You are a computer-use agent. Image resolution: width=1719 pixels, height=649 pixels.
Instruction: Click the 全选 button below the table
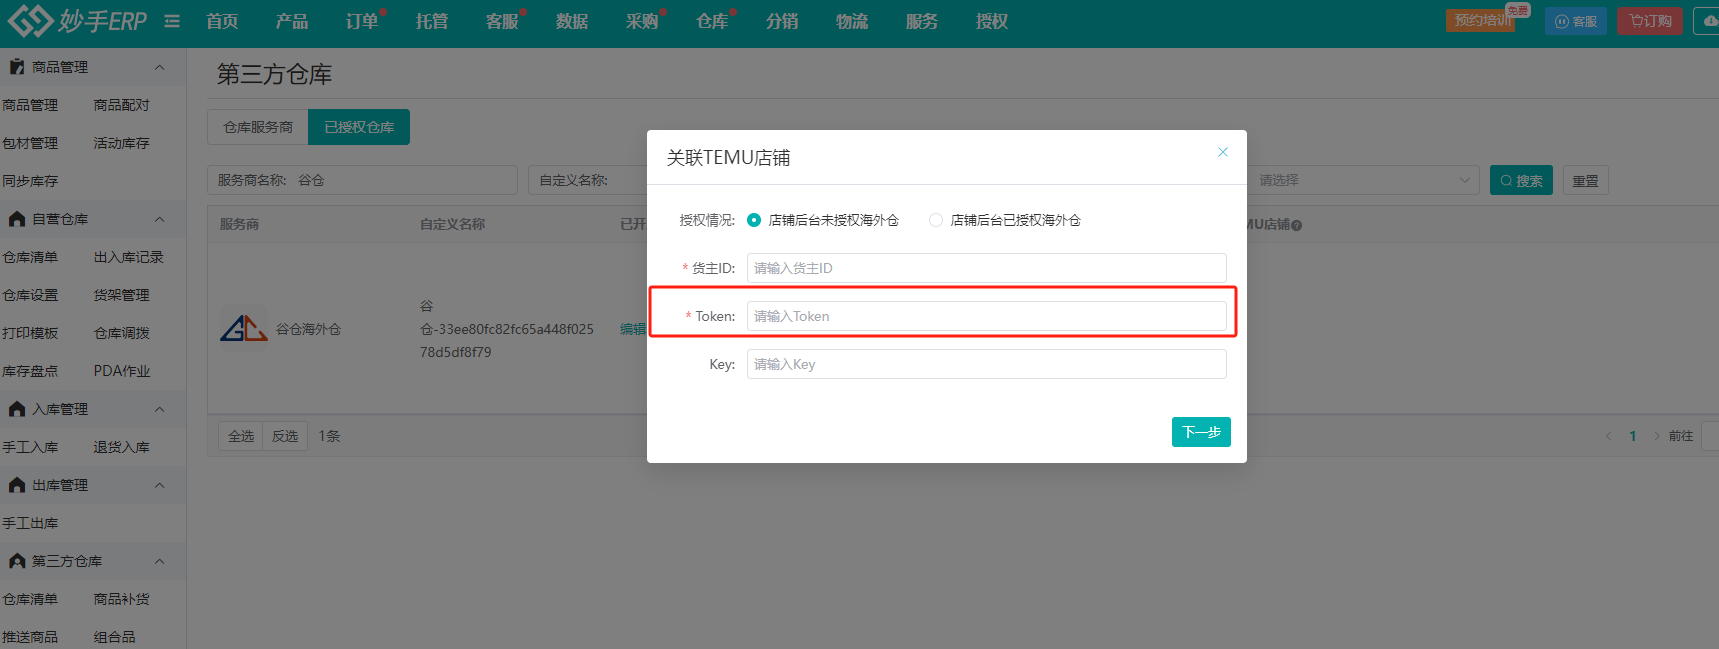[x=241, y=436]
